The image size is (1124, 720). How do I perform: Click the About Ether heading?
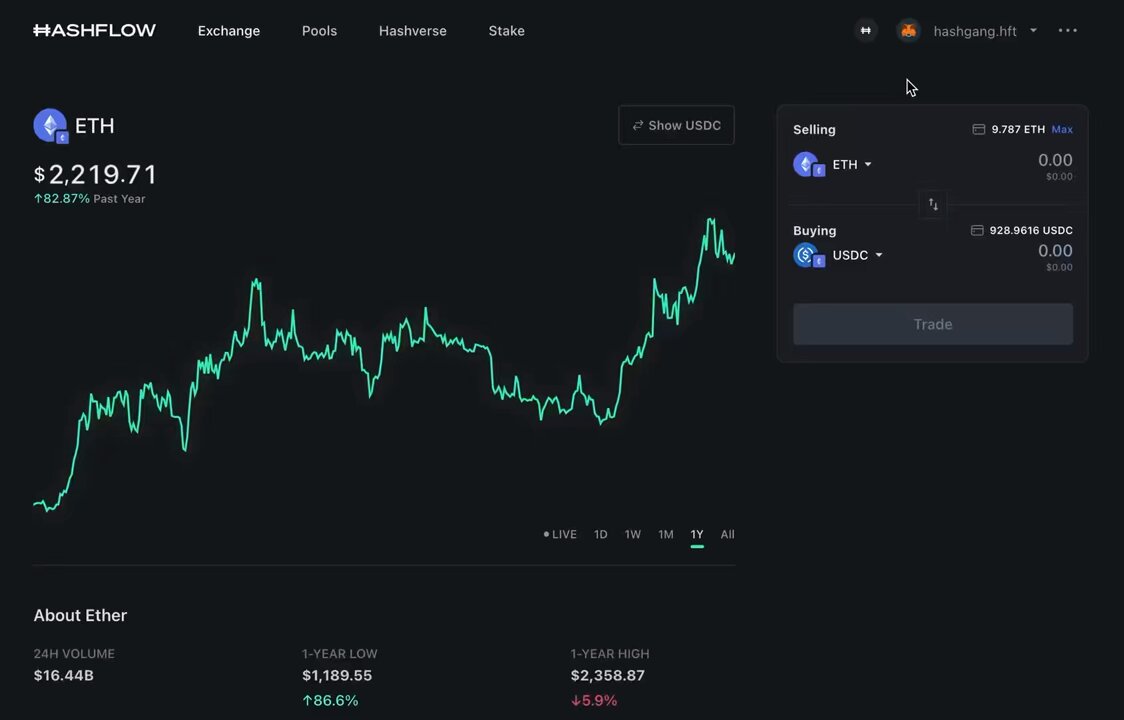pyautogui.click(x=80, y=615)
